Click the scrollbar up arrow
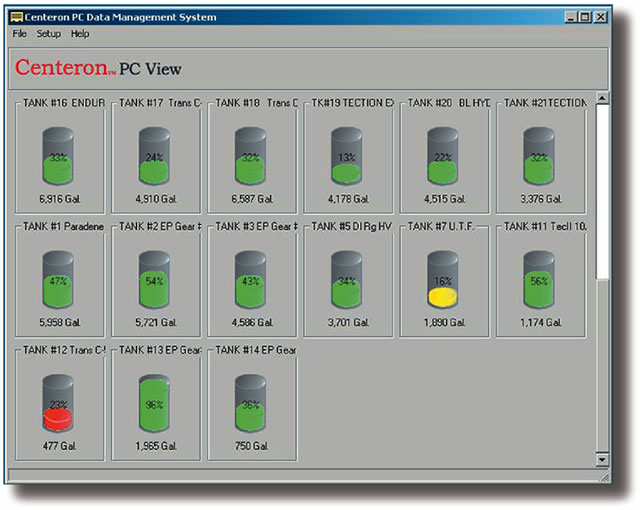Viewport: 640px width, 510px height. tap(602, 98)
